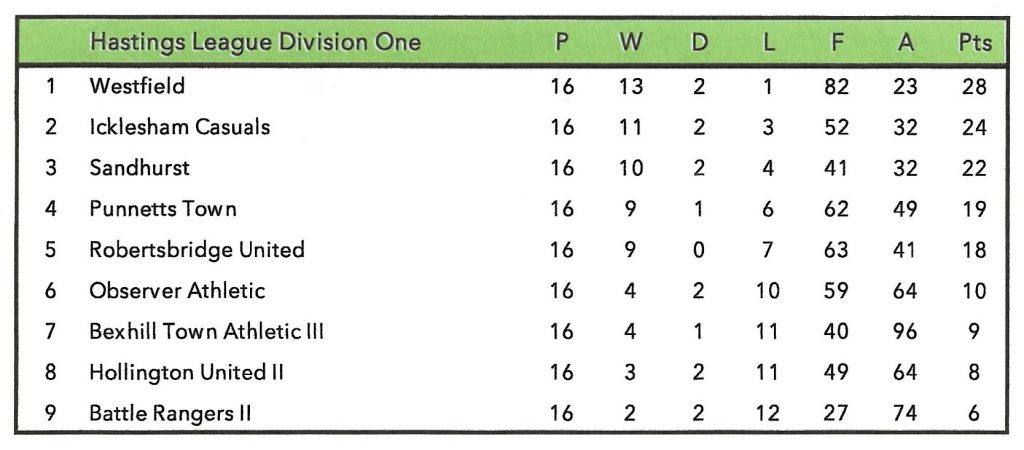Click the Icklesham Casuals team name
Screen dimensions: 1024x450
[x=179, y=127]
